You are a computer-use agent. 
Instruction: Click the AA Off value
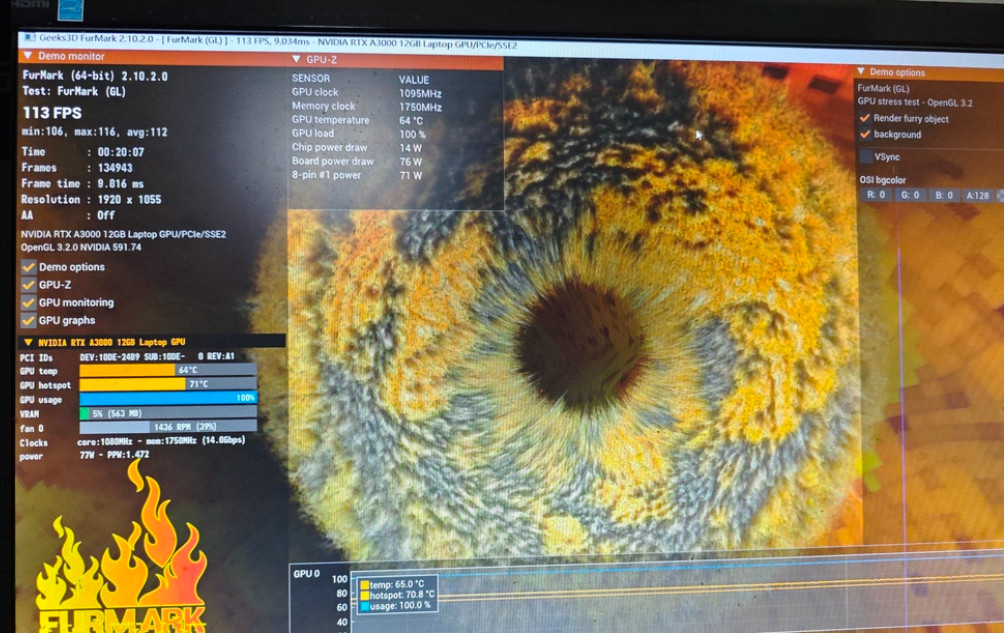coord(106,215)
